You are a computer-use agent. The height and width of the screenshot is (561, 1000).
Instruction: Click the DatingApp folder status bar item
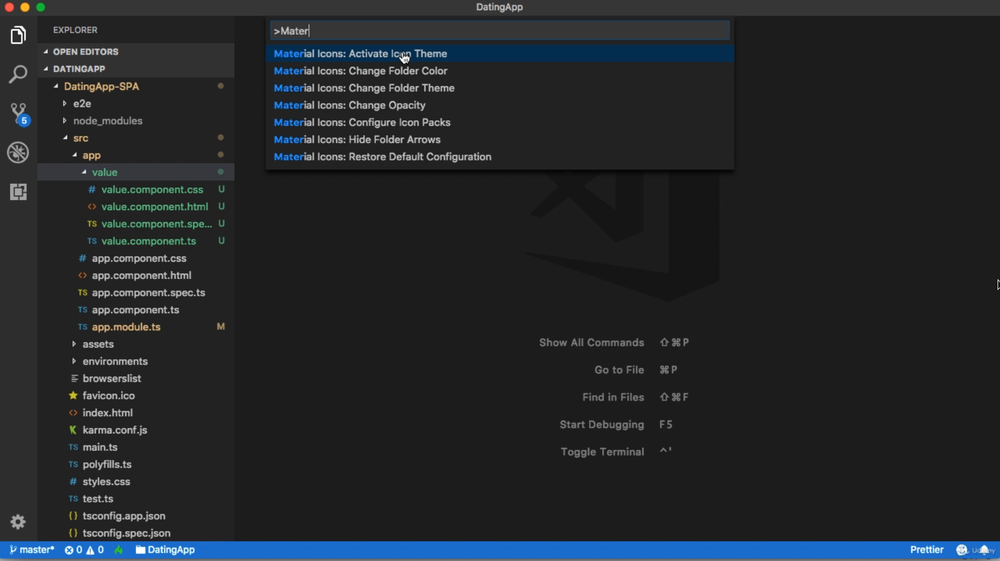click(x=165, y=550)
